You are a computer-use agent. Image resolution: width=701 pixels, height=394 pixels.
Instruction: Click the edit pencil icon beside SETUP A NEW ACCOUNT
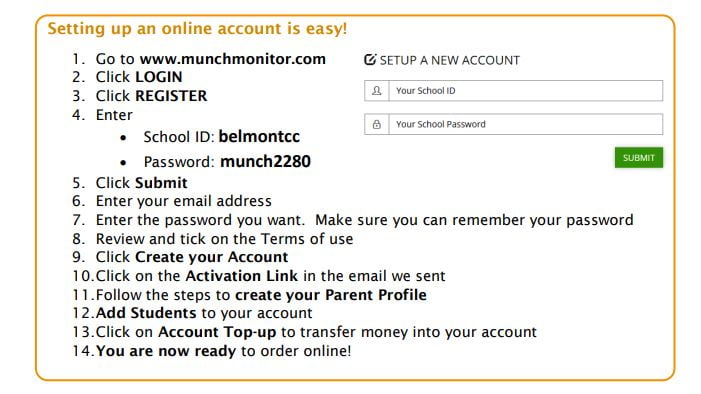(370, 59)
